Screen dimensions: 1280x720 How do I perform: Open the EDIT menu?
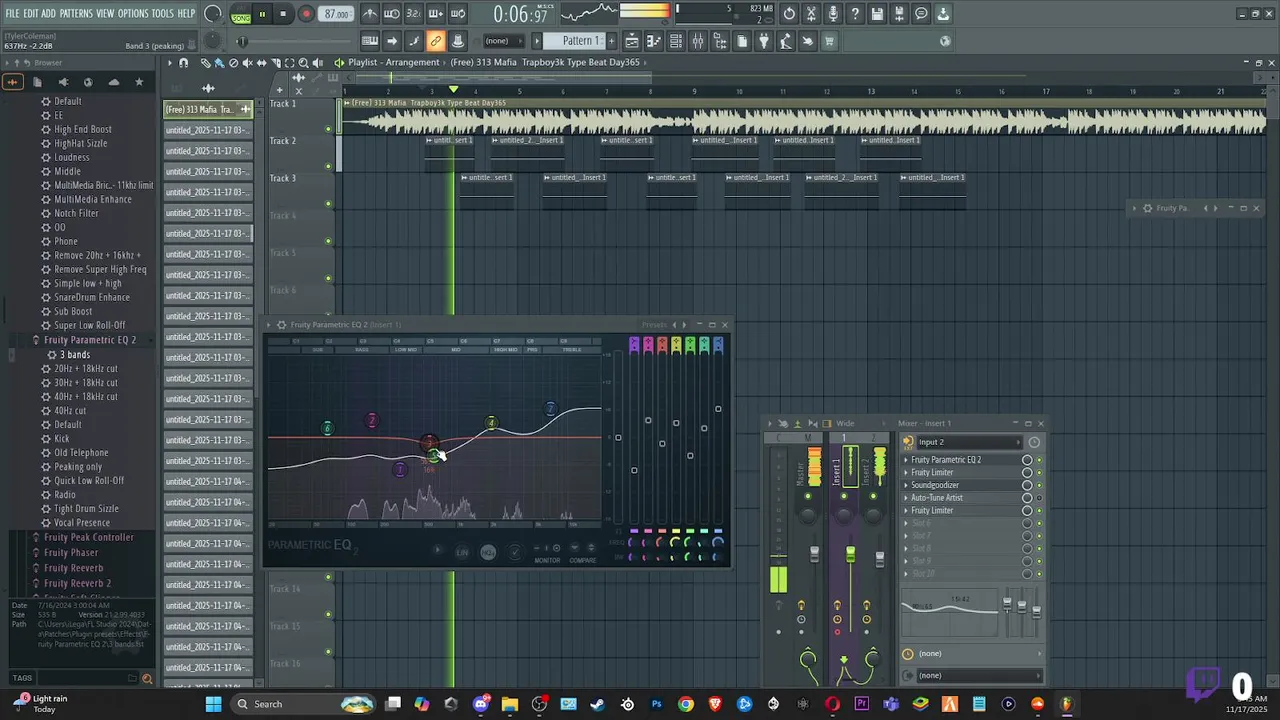tap(31, 14)
